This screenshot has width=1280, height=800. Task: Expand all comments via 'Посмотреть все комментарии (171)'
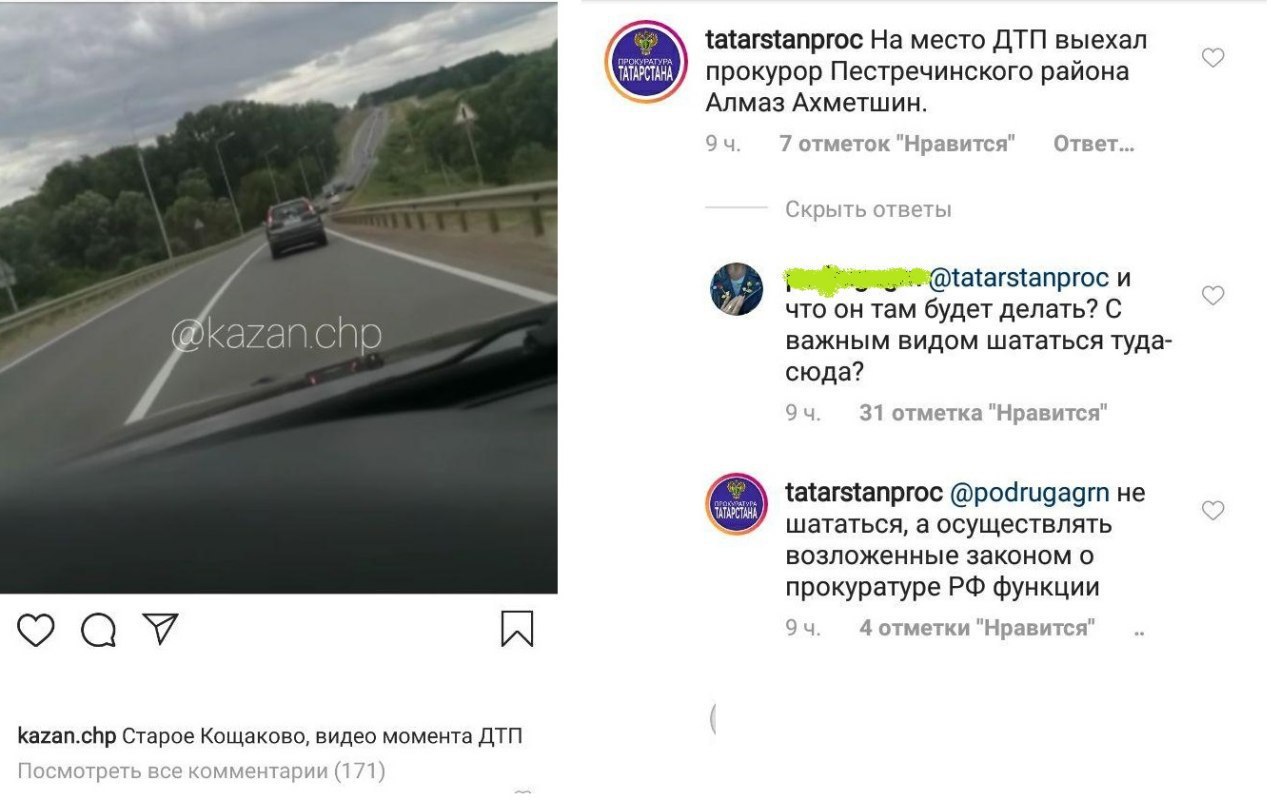201,771
